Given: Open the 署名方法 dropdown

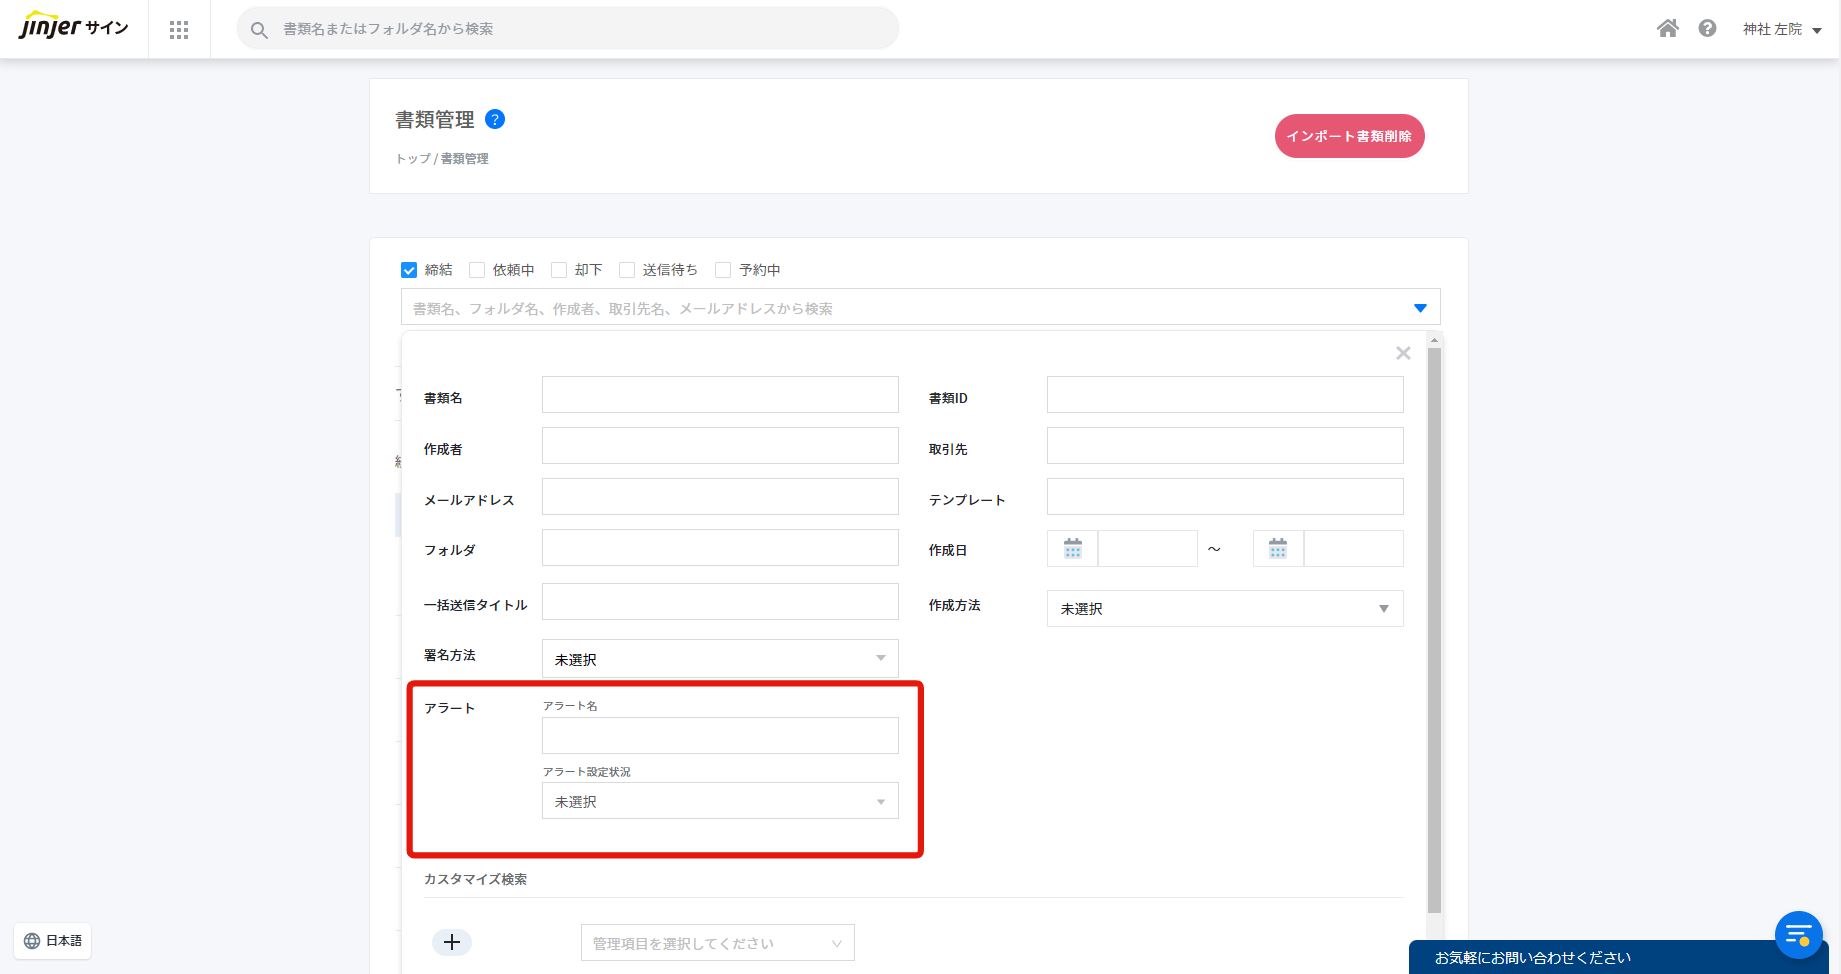Looking at the screenshot, I should (720, 659).
